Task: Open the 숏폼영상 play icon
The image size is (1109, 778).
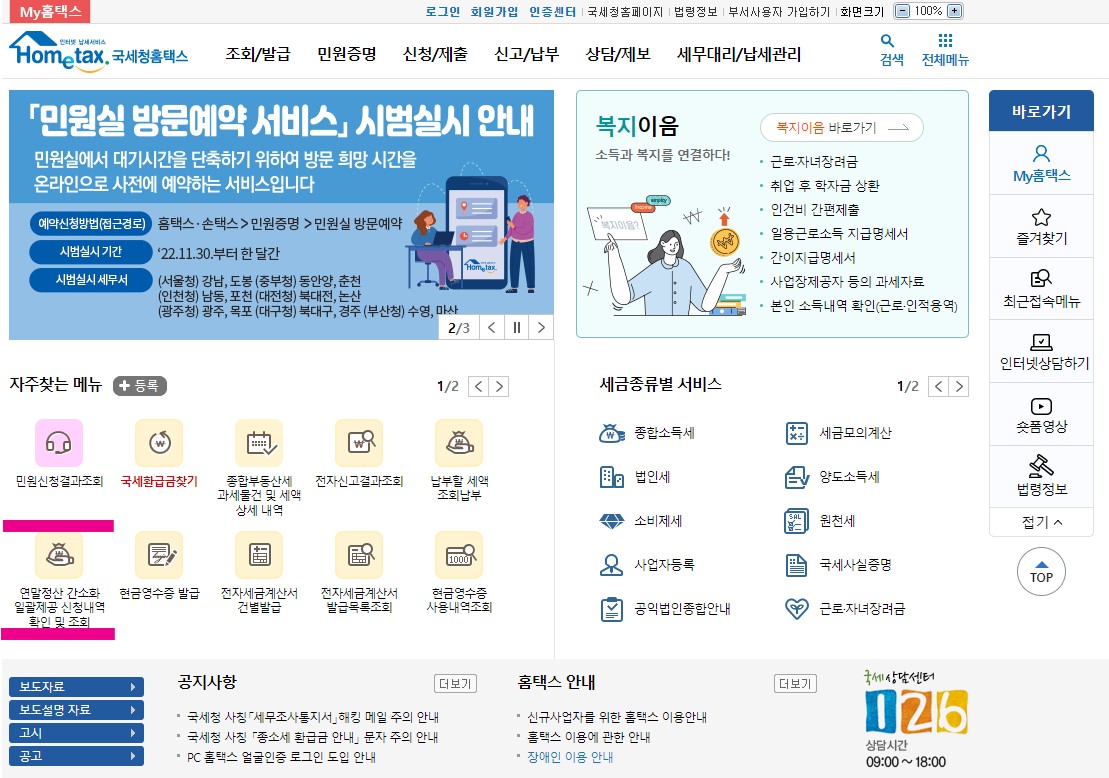Action: pos(1041,406)
